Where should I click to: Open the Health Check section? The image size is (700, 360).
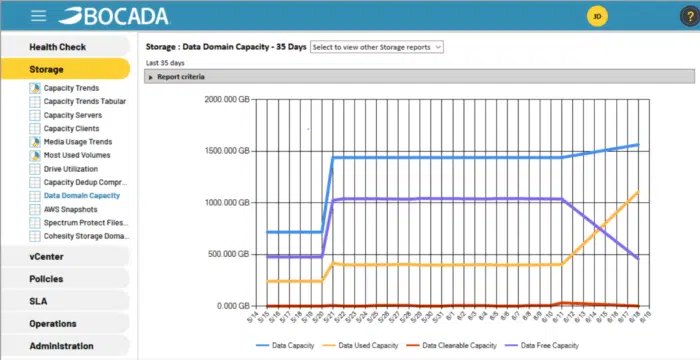tap(65, 47)
